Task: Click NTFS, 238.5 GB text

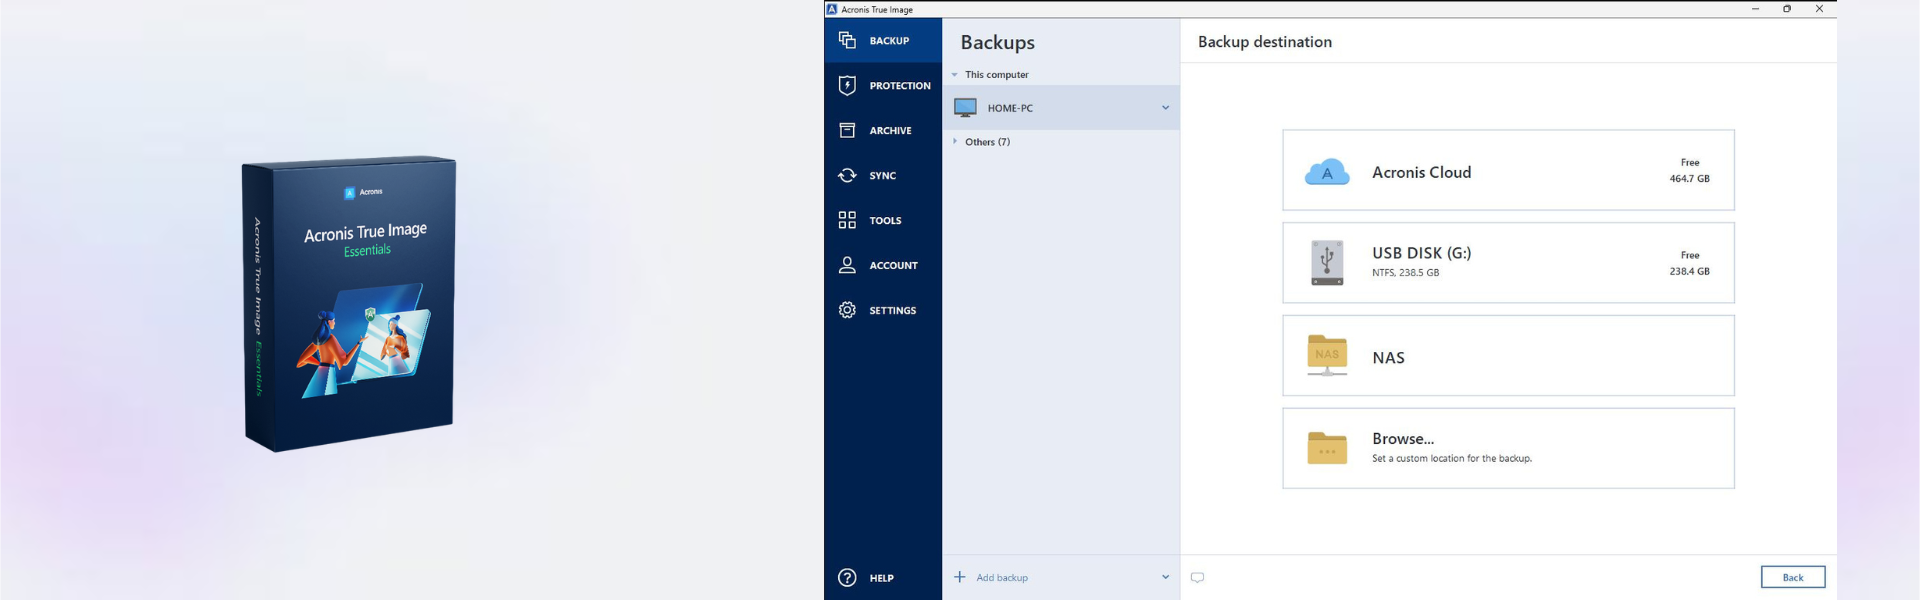Action: click(x=1405, y=273)
